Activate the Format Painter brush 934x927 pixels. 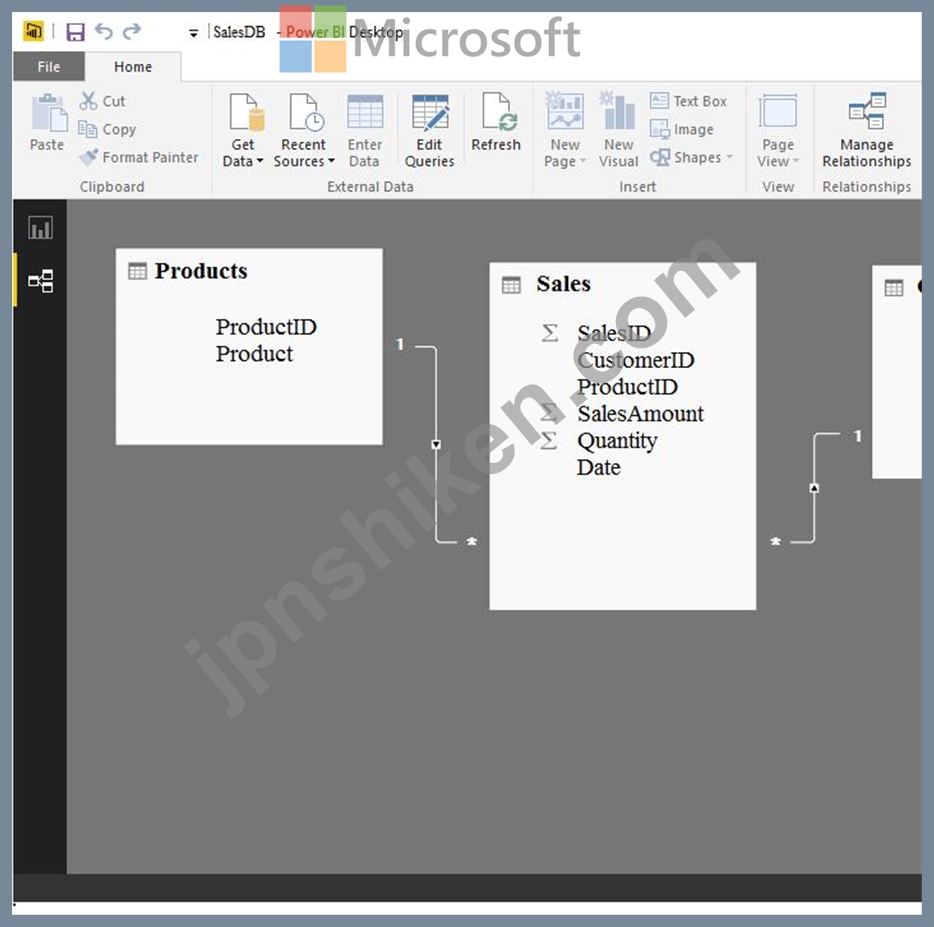(x=89, y=157)
